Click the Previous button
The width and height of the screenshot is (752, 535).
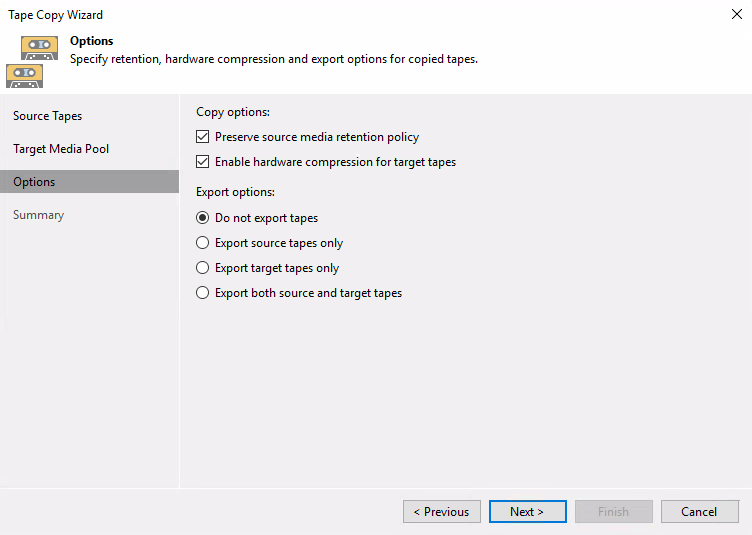click(x=442, y=512)
